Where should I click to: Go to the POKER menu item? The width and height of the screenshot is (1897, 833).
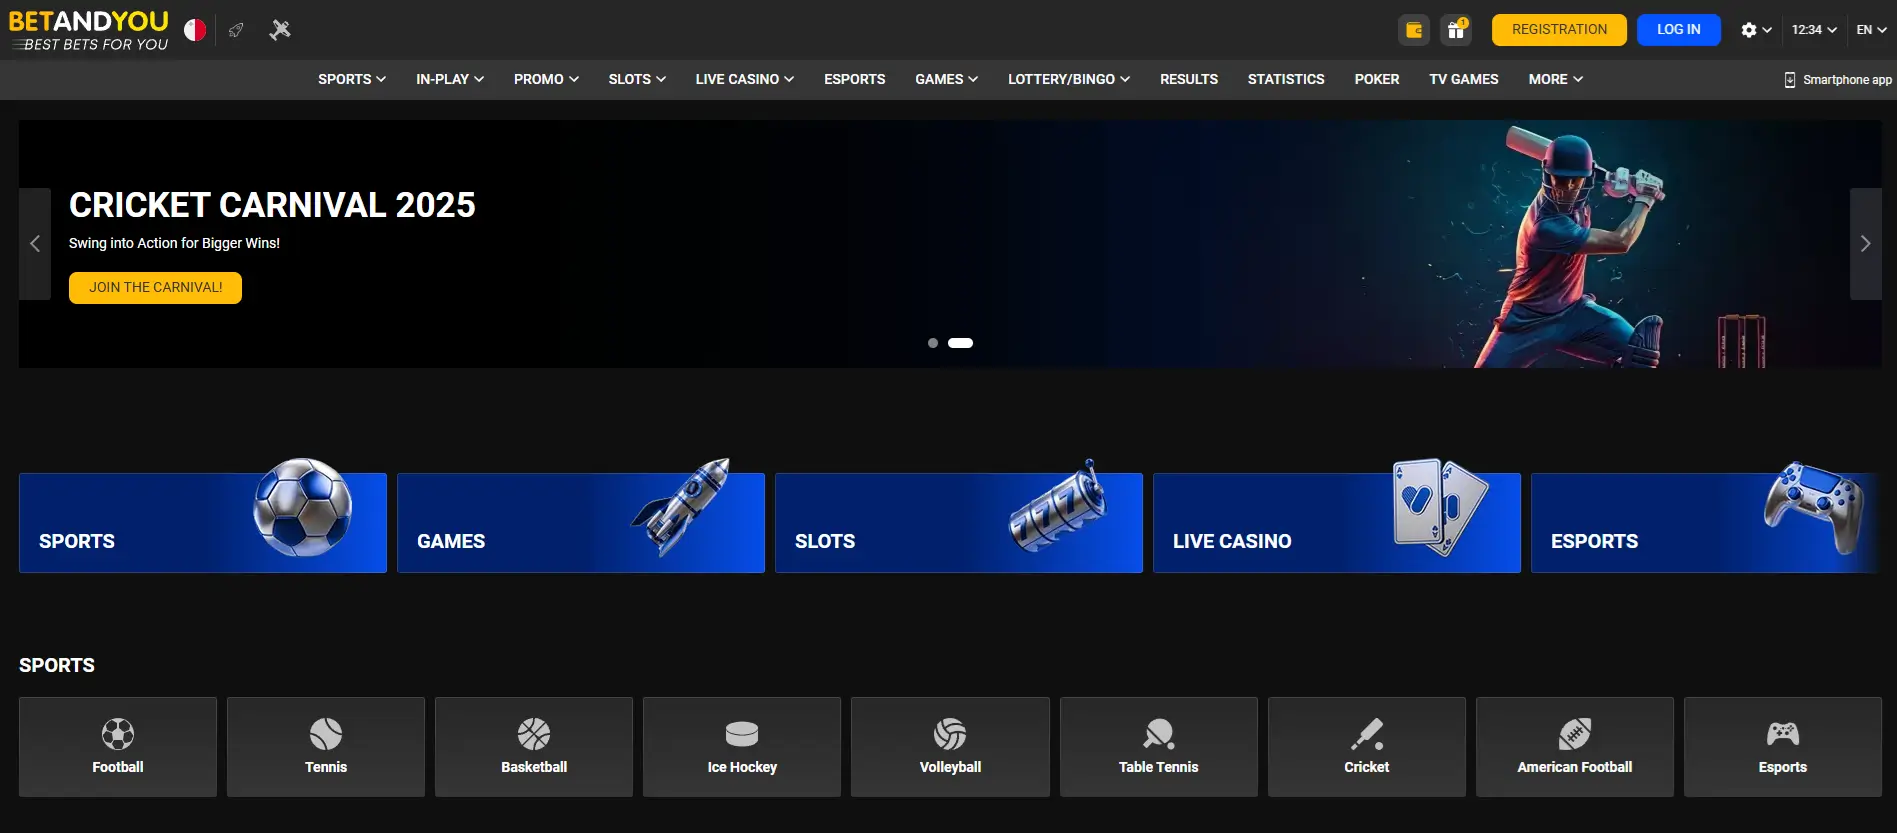pyautogui.click(x=1376, y=79)
